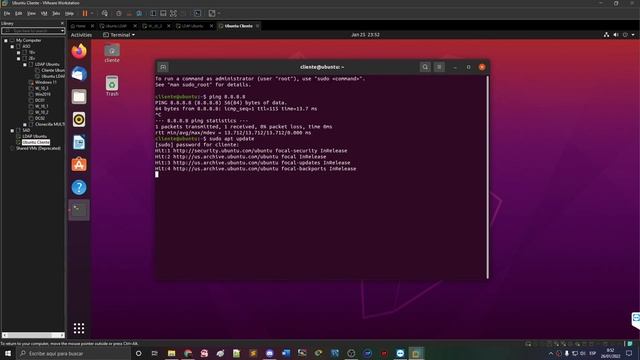Image resolution: width=640 pixels, height=360 pixels.
Task: Click Activities in the Ubuntu top bar
Action: point(81,35)
